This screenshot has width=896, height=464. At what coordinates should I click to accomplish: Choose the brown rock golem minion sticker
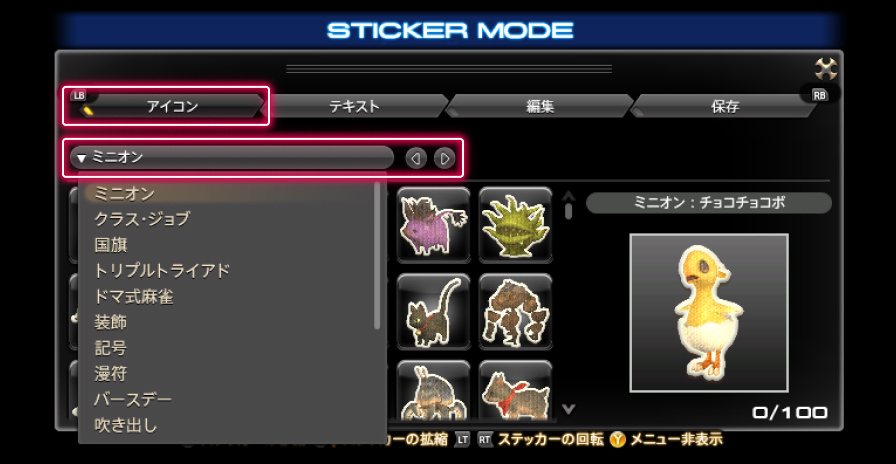pyautogui.click(x=516, y=311)
